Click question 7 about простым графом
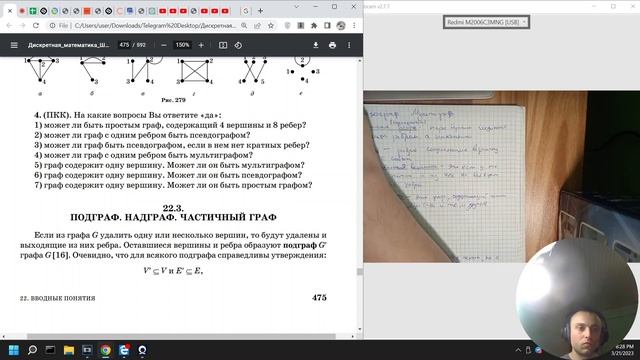The height and width of the screenshot is (360, 640). (x=173, y=185)
